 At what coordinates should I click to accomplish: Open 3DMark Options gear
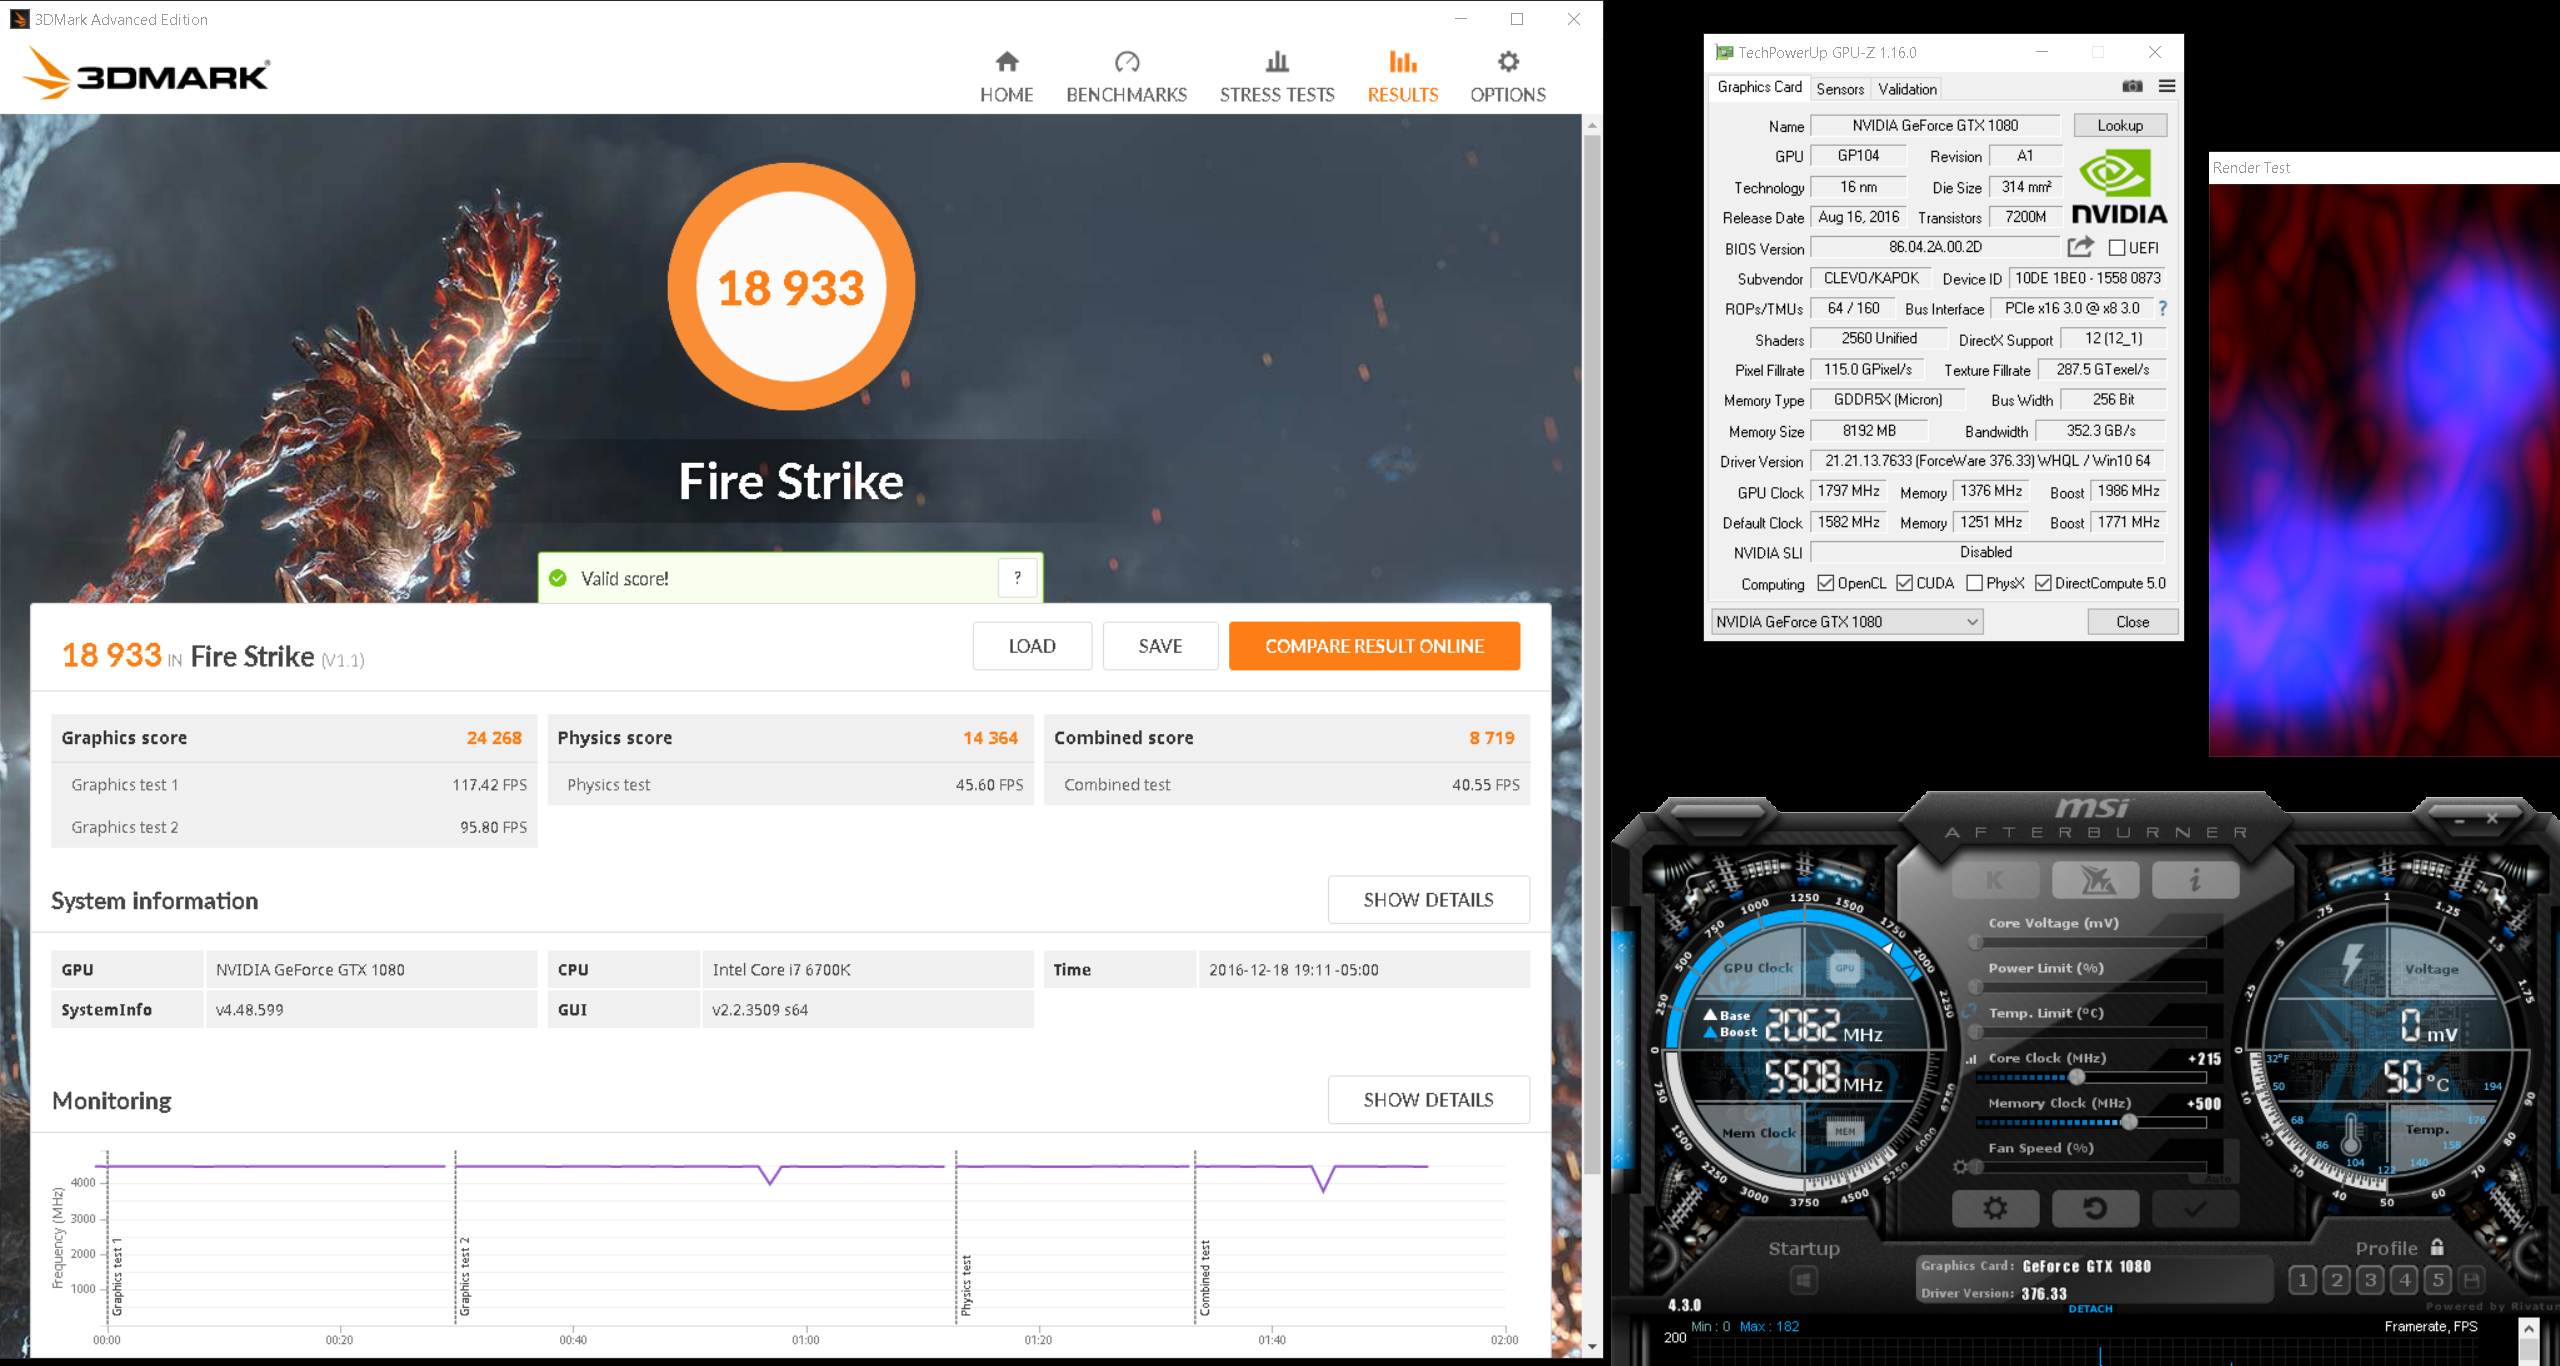point(1508,78)
